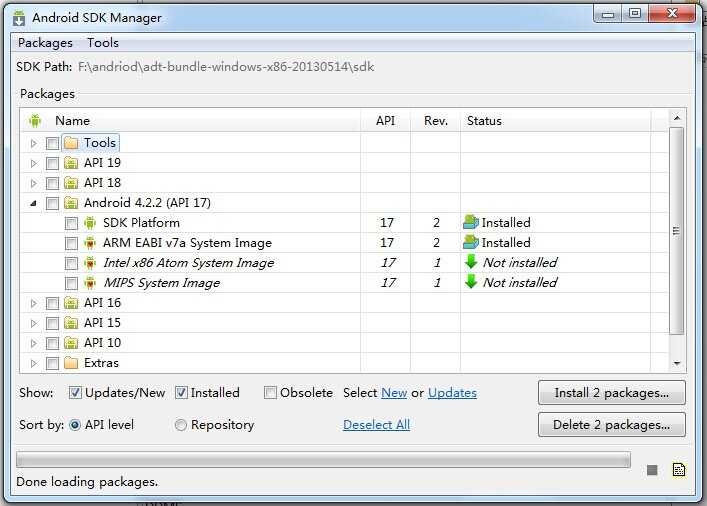
Task: Check the Android 4.2.2 (API 17) checkbox
Action: tap(52, 203)
